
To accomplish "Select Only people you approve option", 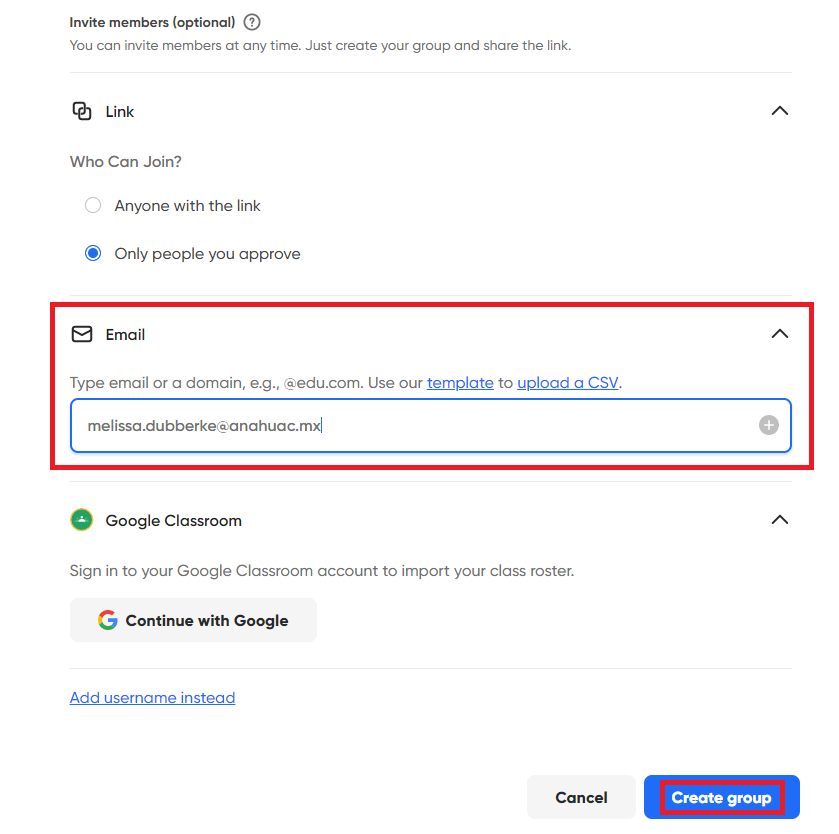I will (93, 254).
